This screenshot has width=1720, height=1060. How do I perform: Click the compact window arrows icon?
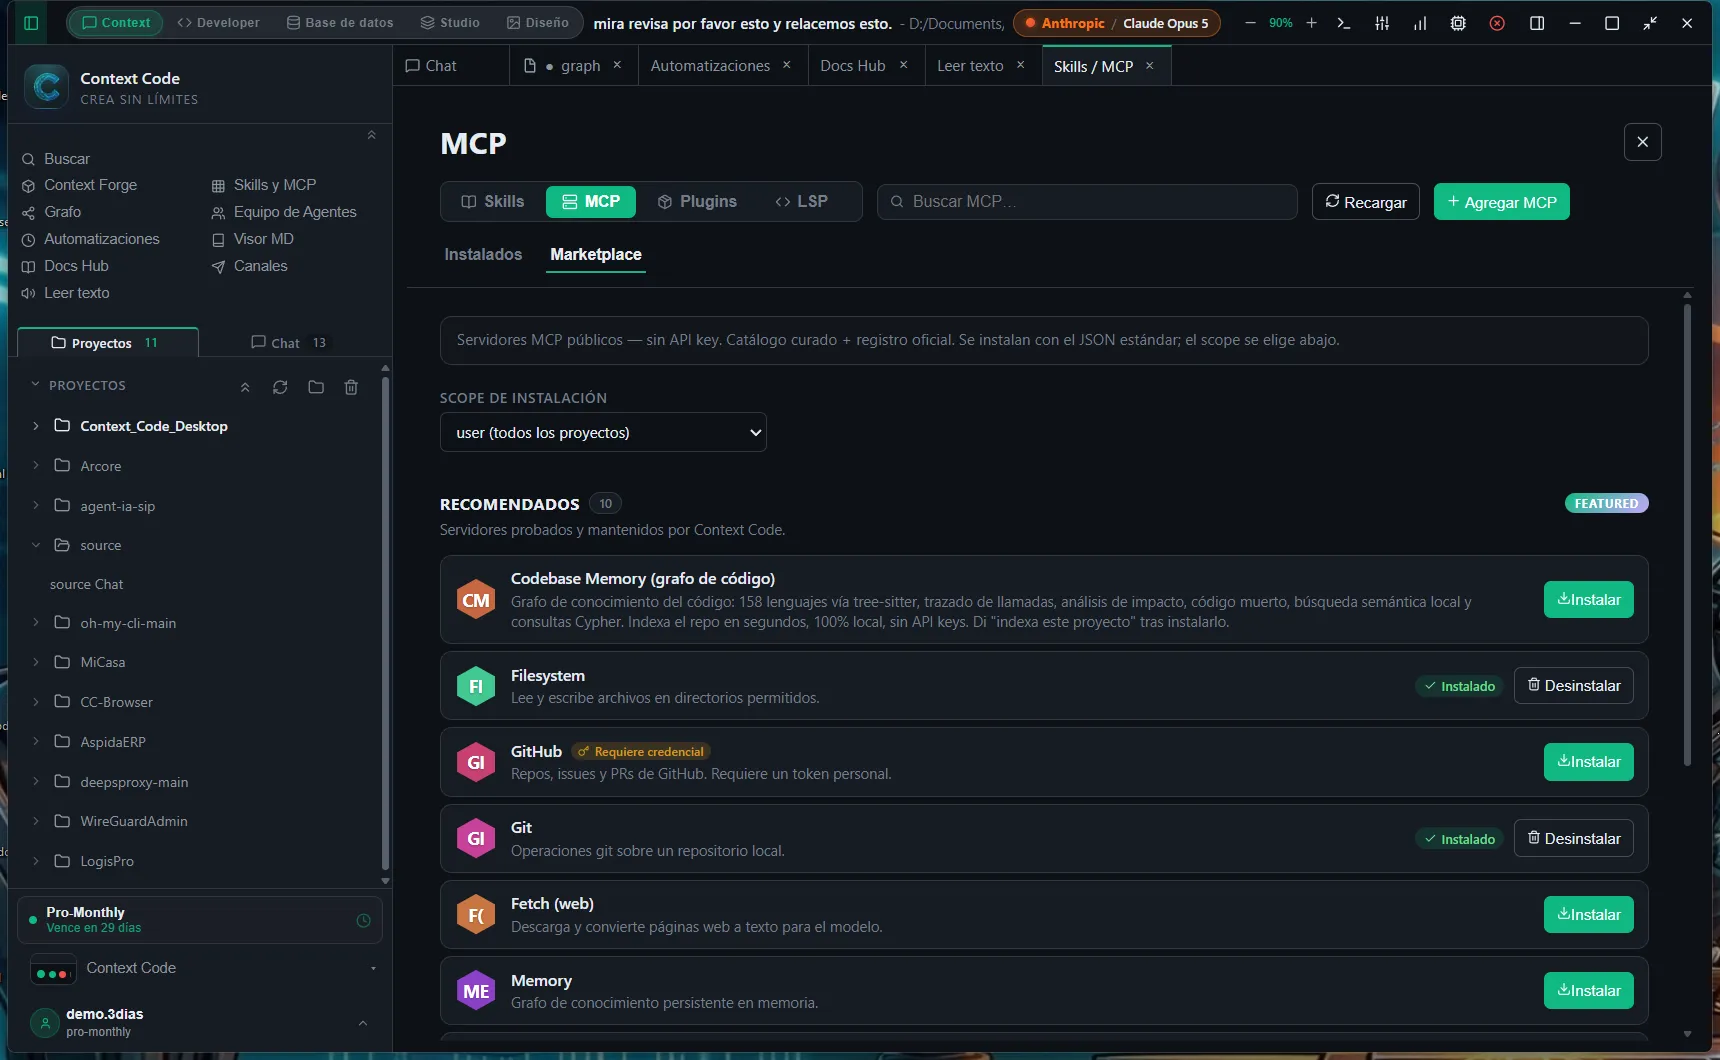coord(1650,23)
